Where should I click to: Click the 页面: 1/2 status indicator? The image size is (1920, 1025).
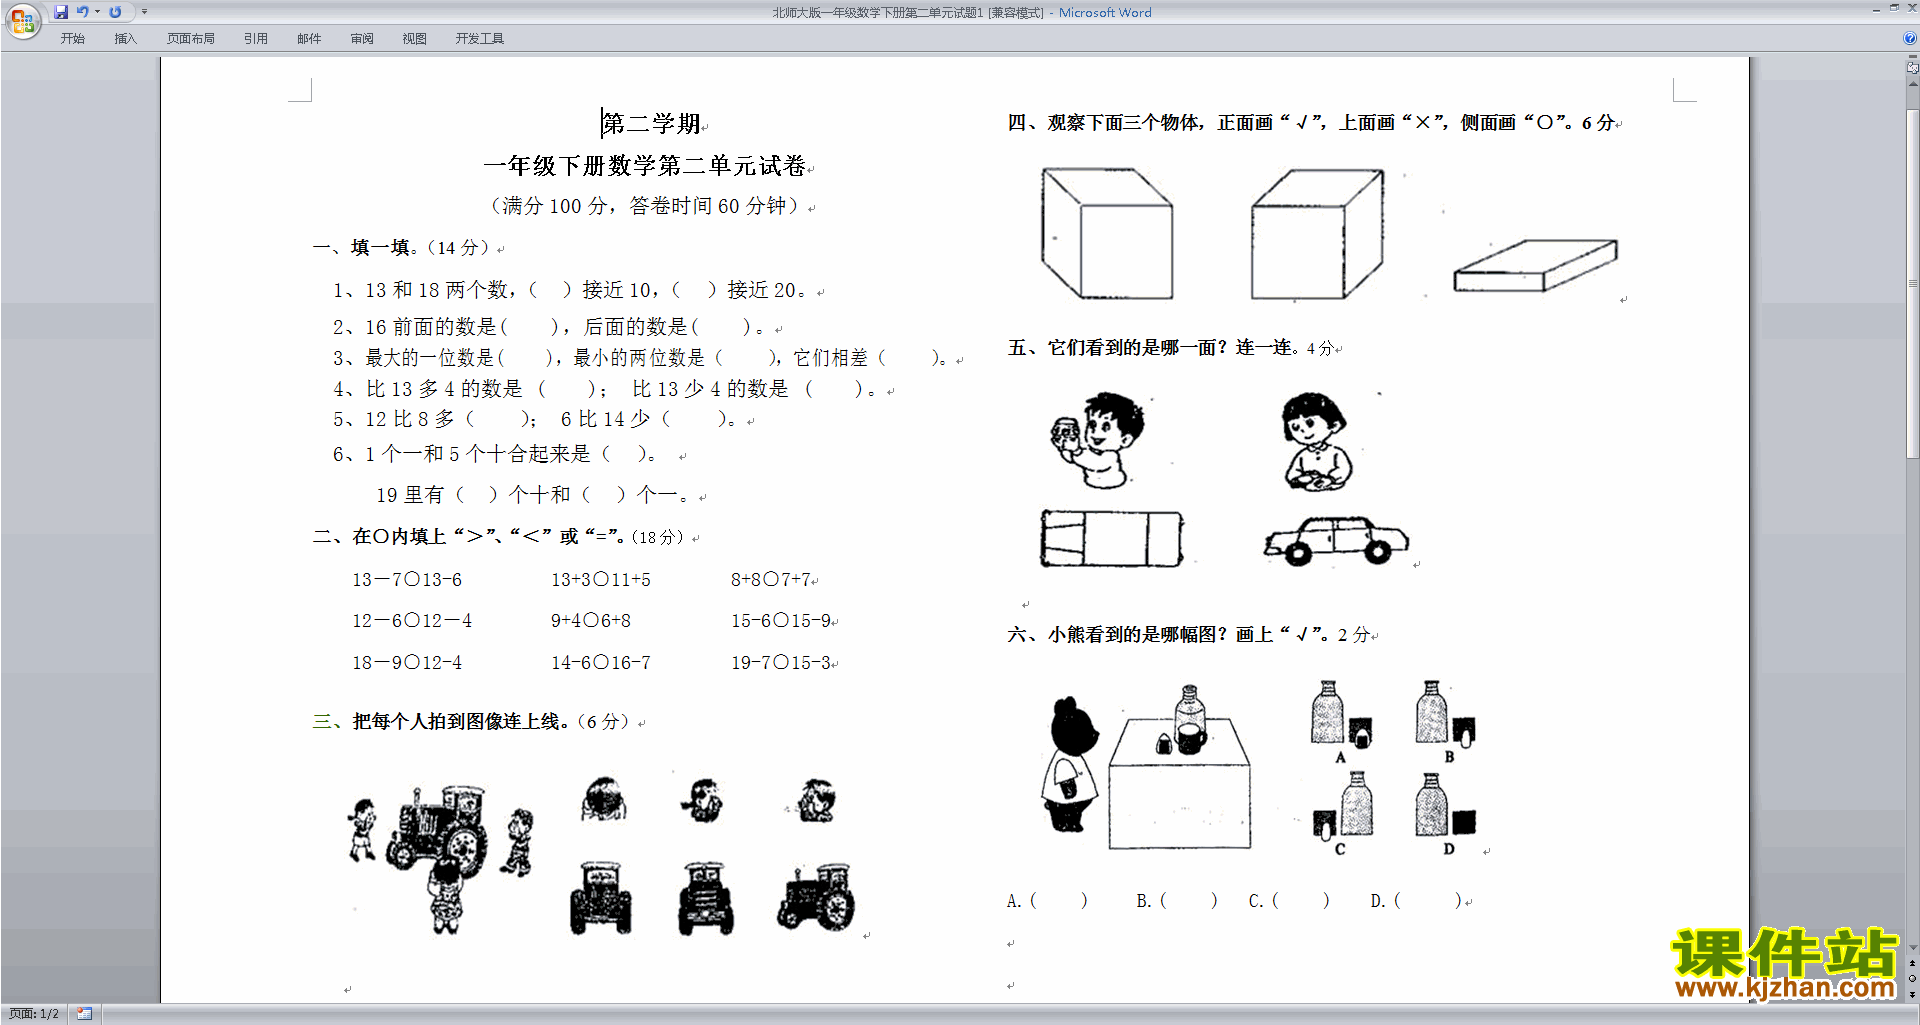pyautogui.click(x=34, y=1014)
